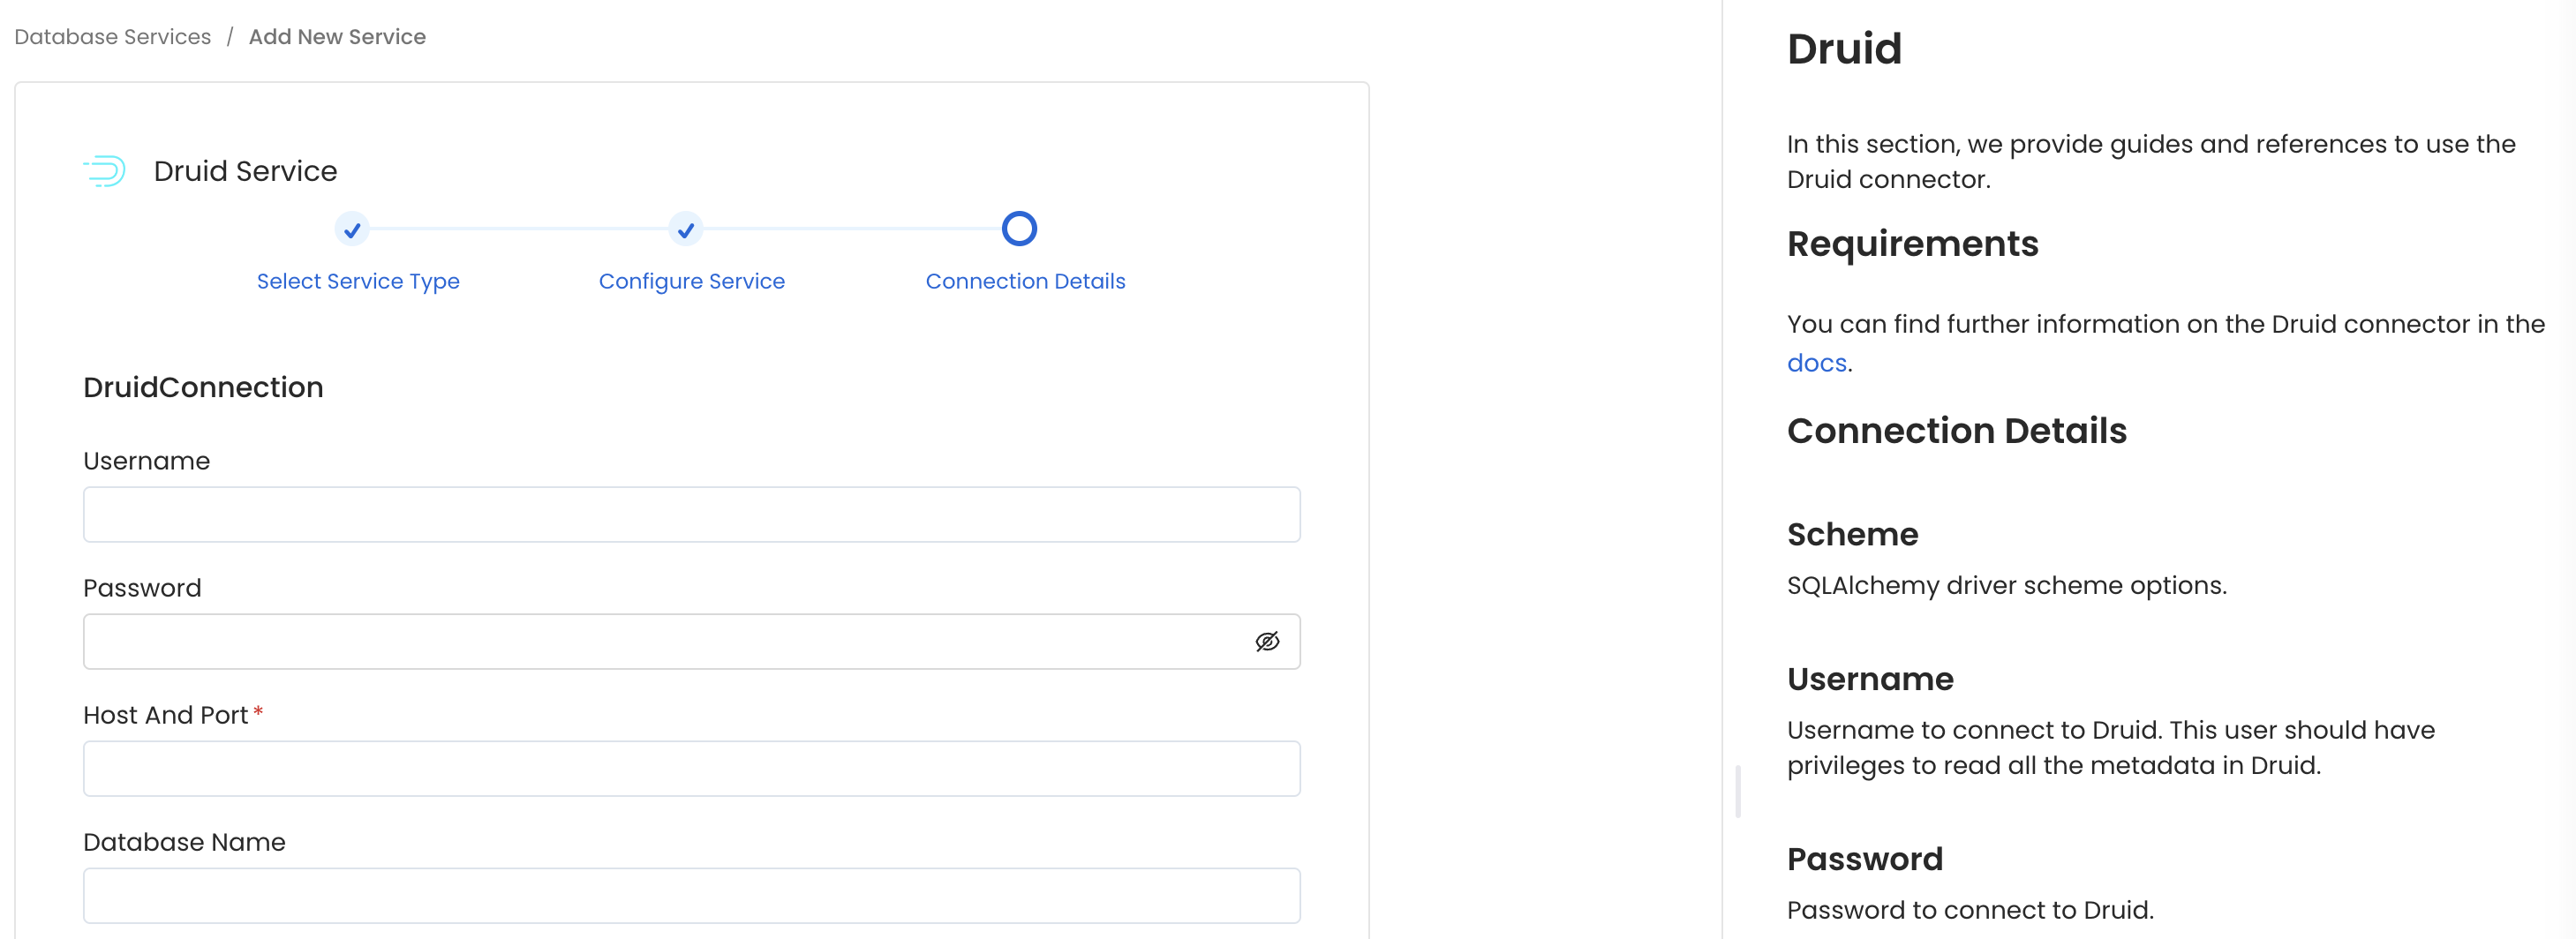Click the DruidConnection section heading

(203, 387)
